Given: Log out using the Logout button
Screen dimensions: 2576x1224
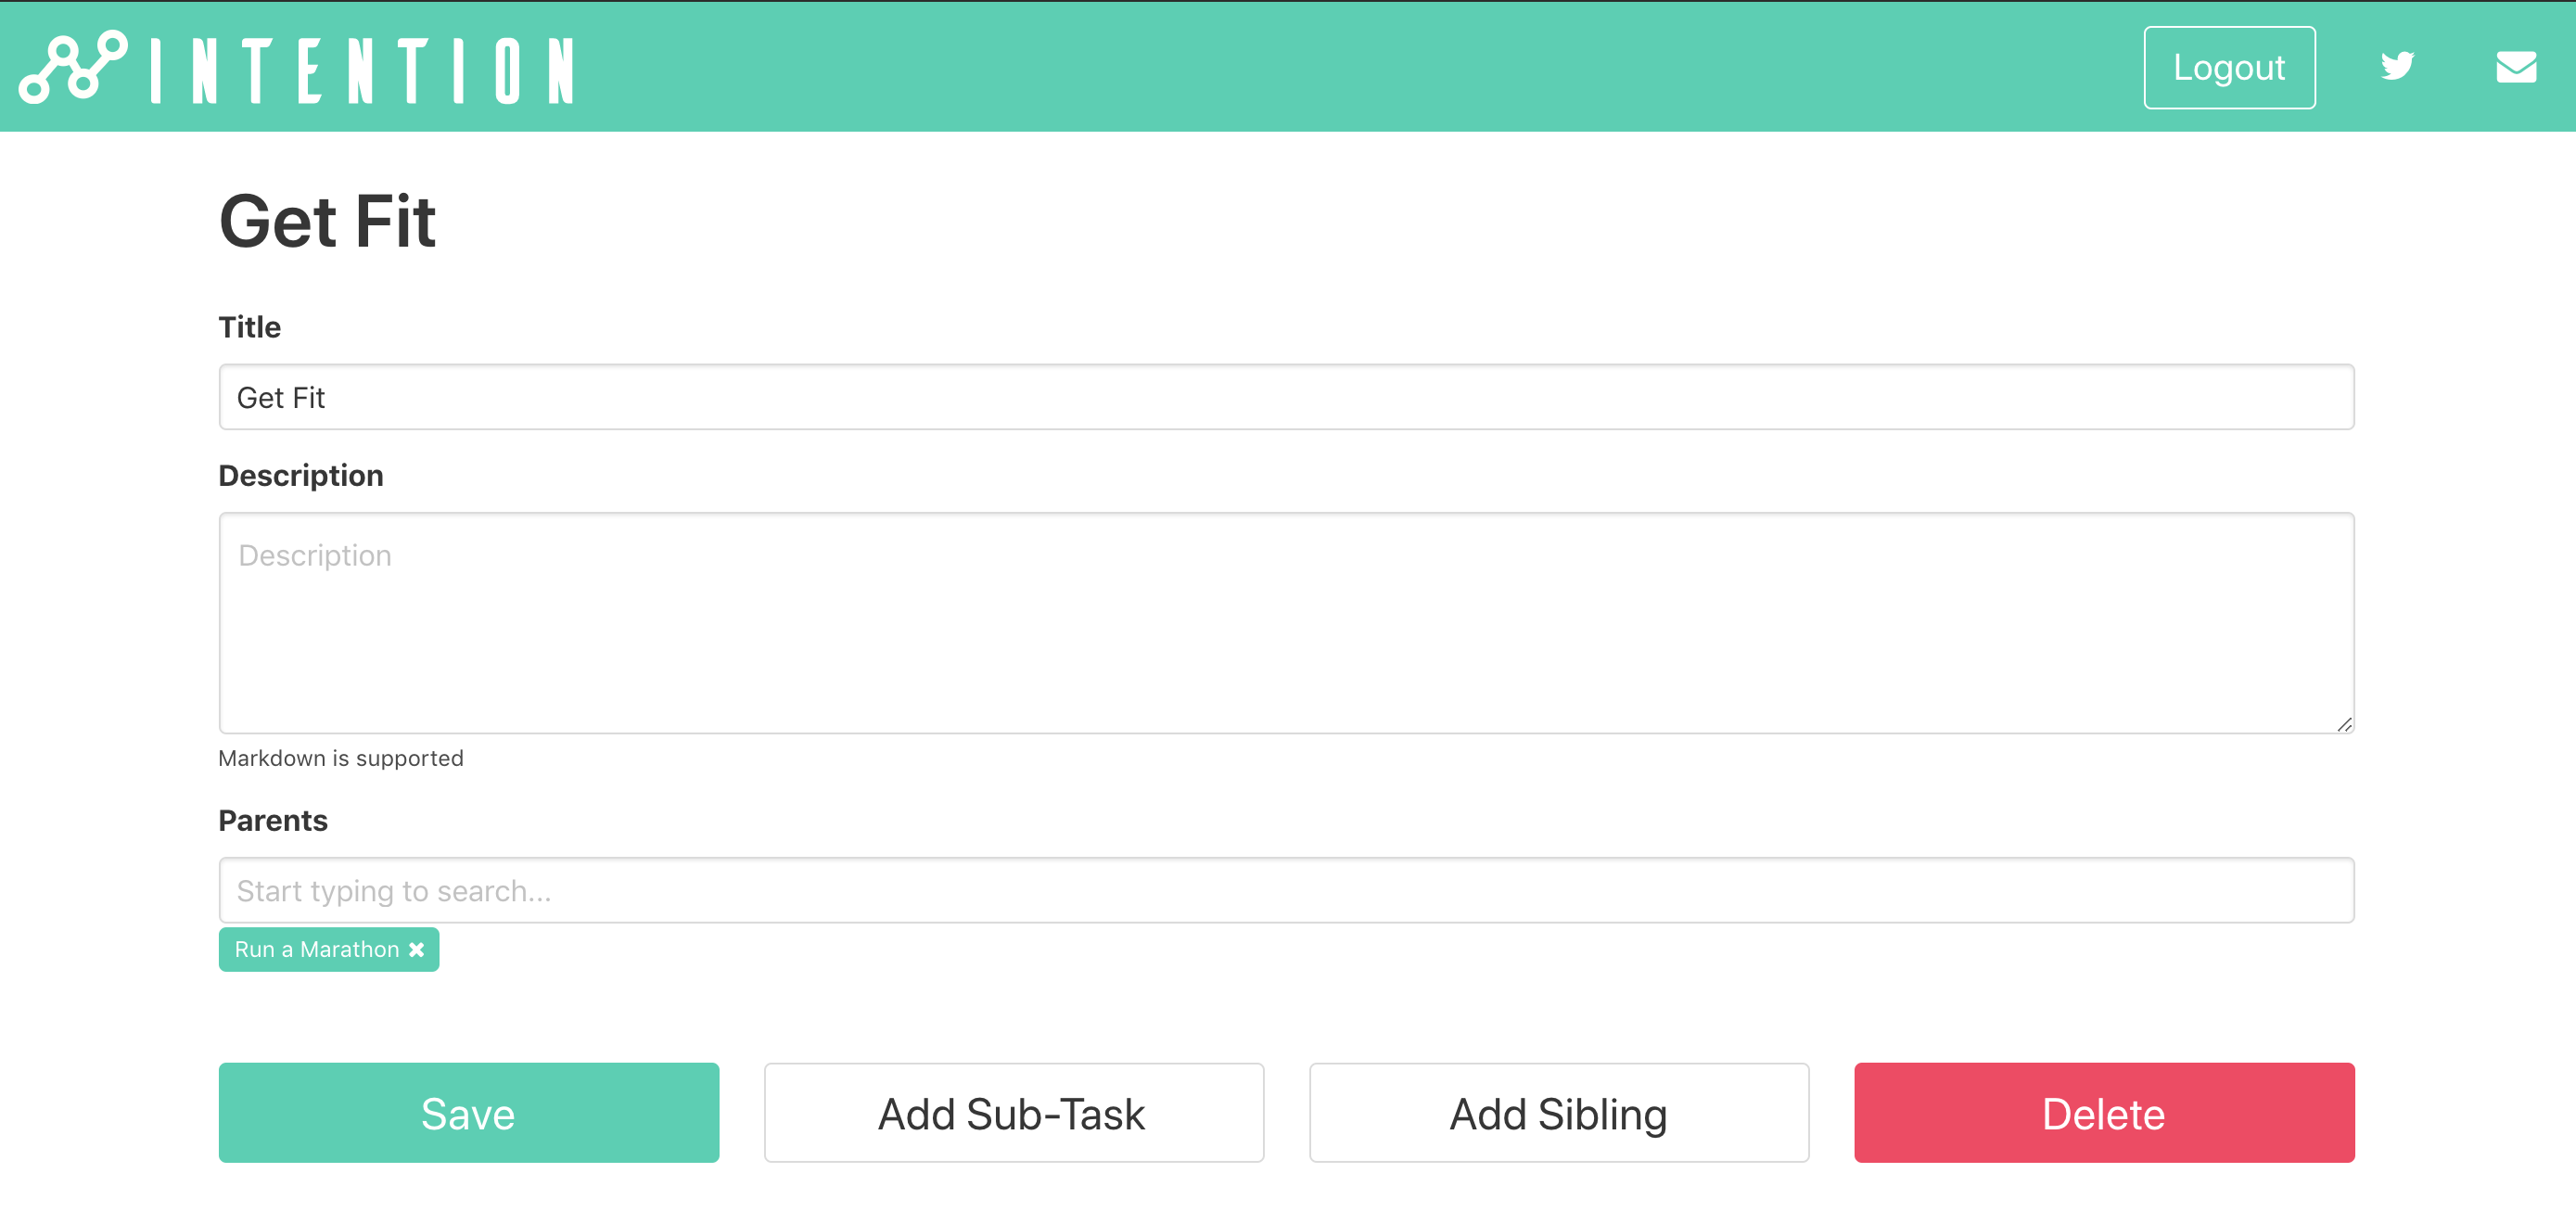Looking at the screenshot, I should 2229,67.
